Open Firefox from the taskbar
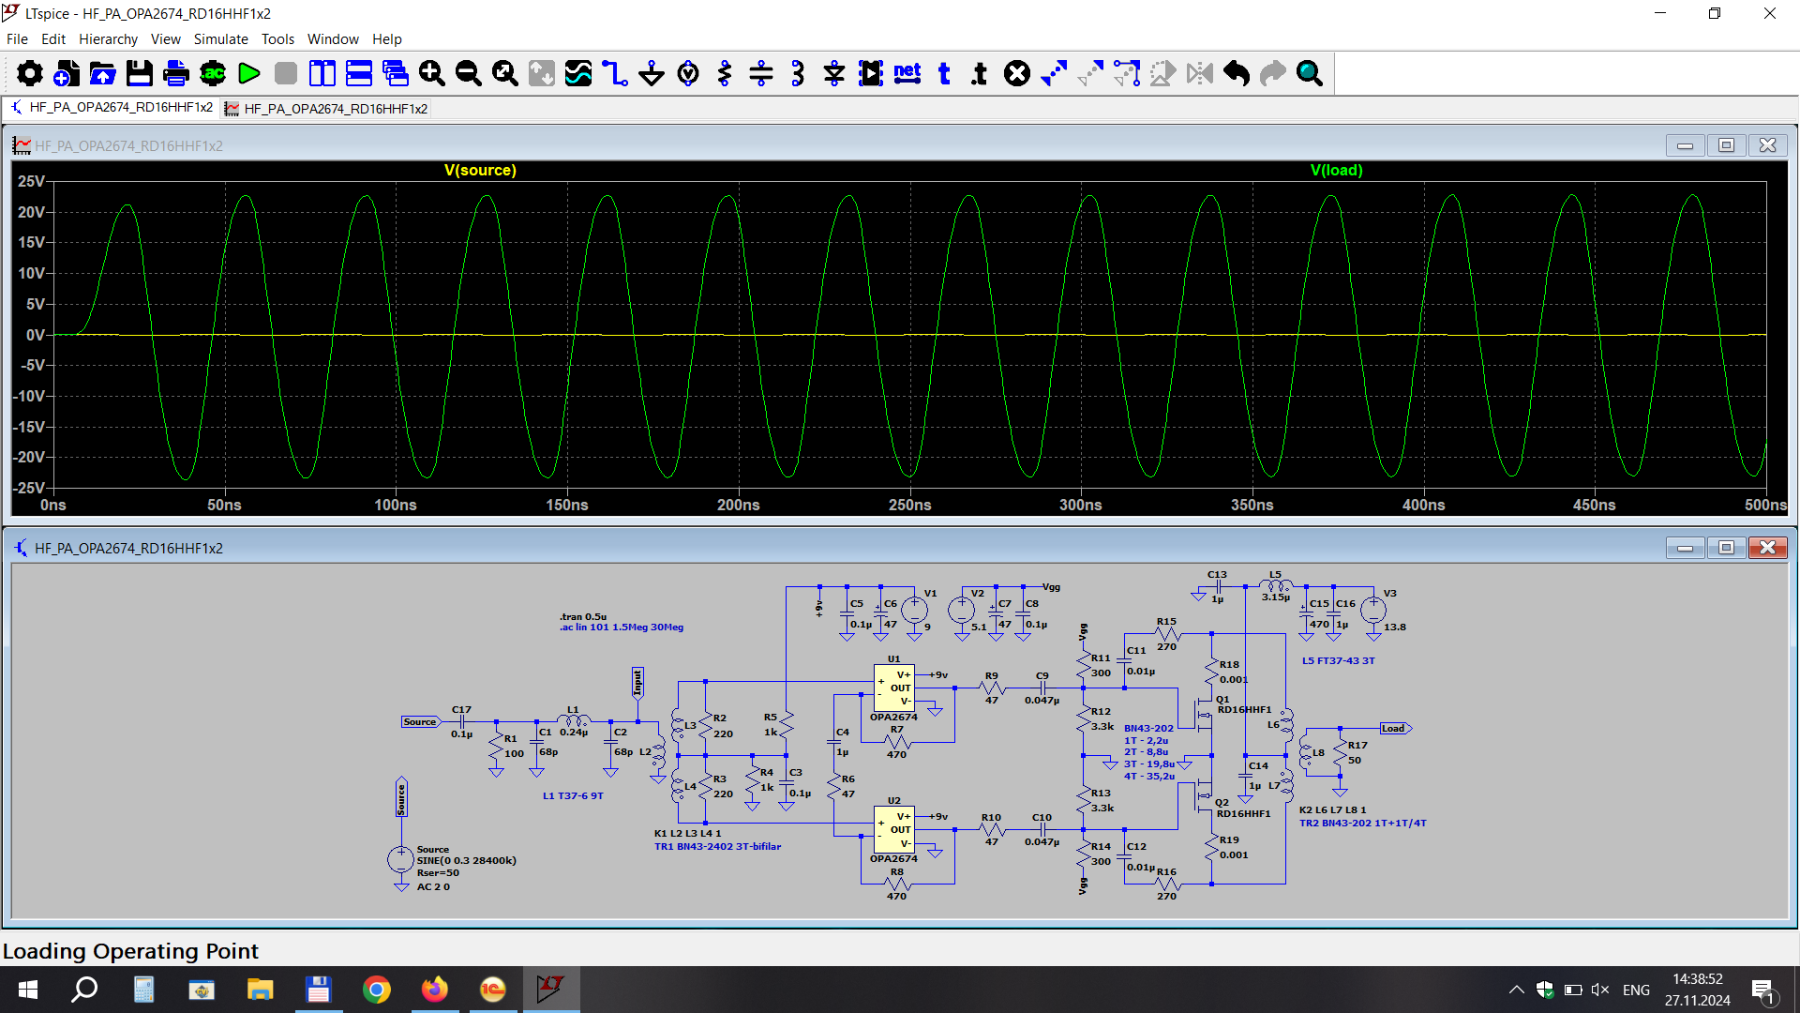This screenshot has height=1013, width=1800. click(435, 990)
